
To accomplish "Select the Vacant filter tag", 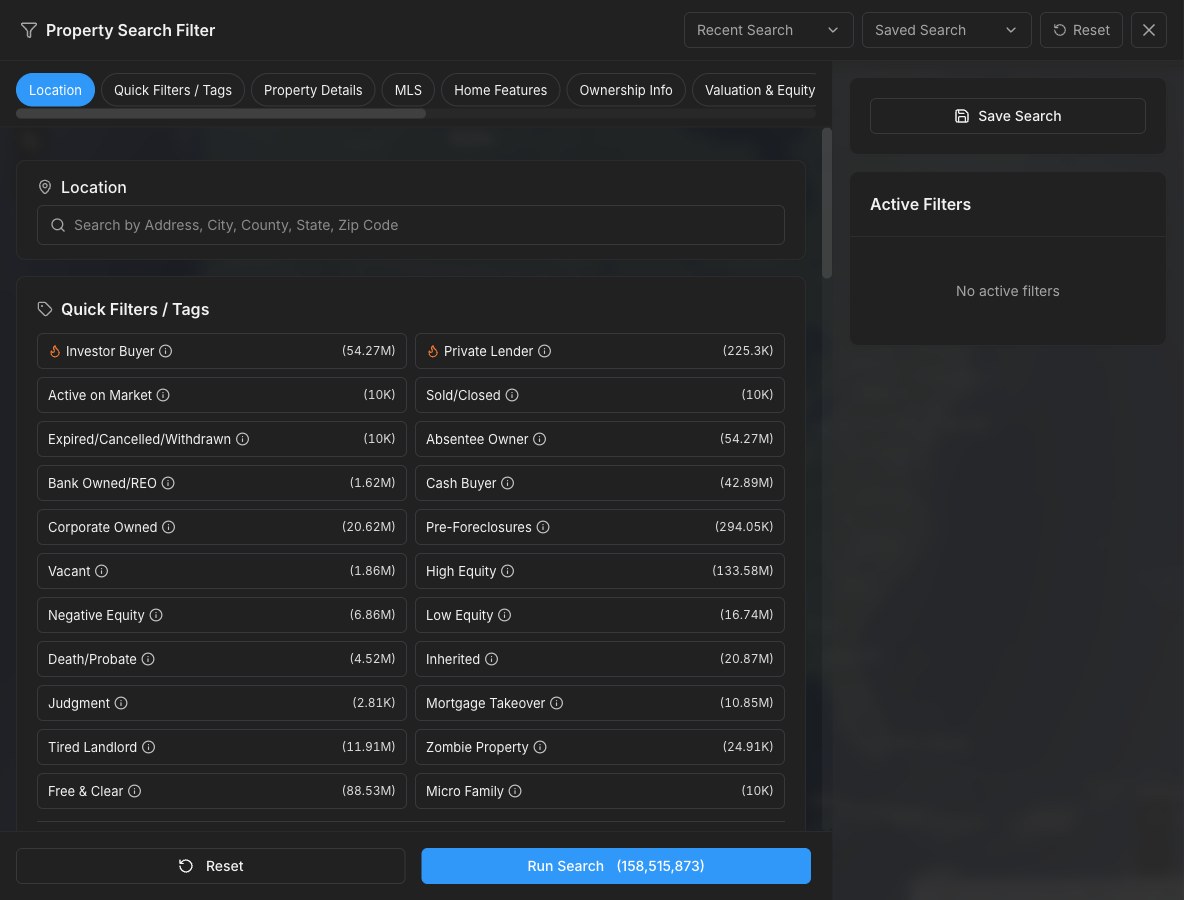I will click(222, 571).
